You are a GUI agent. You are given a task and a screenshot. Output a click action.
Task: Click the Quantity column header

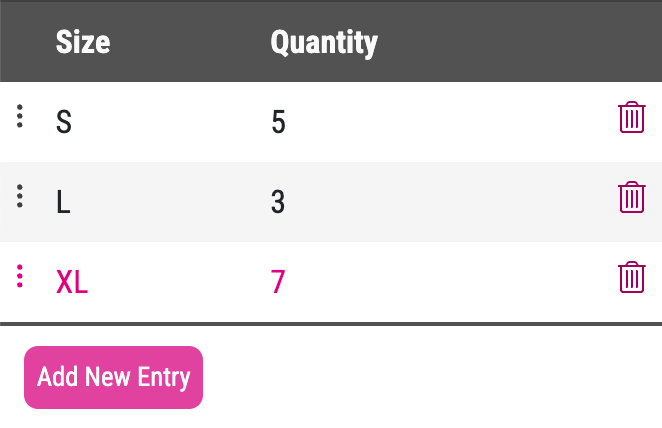pyautogui.click(x=324, y=42)
